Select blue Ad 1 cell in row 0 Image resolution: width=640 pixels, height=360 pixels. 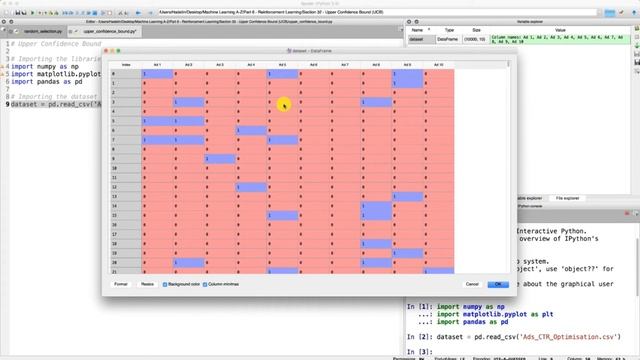pyautogui.click(x=157, y=74)
